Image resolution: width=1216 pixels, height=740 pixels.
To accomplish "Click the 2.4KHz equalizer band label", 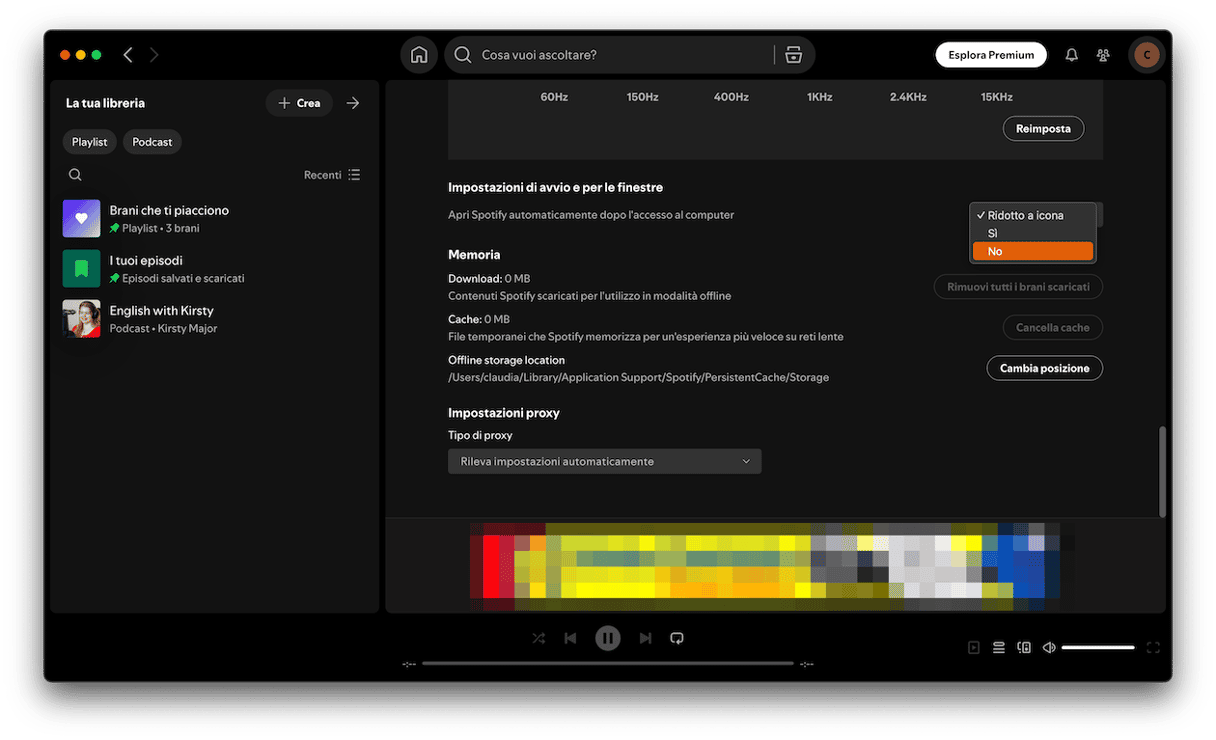I will click(x=908, y=97).
